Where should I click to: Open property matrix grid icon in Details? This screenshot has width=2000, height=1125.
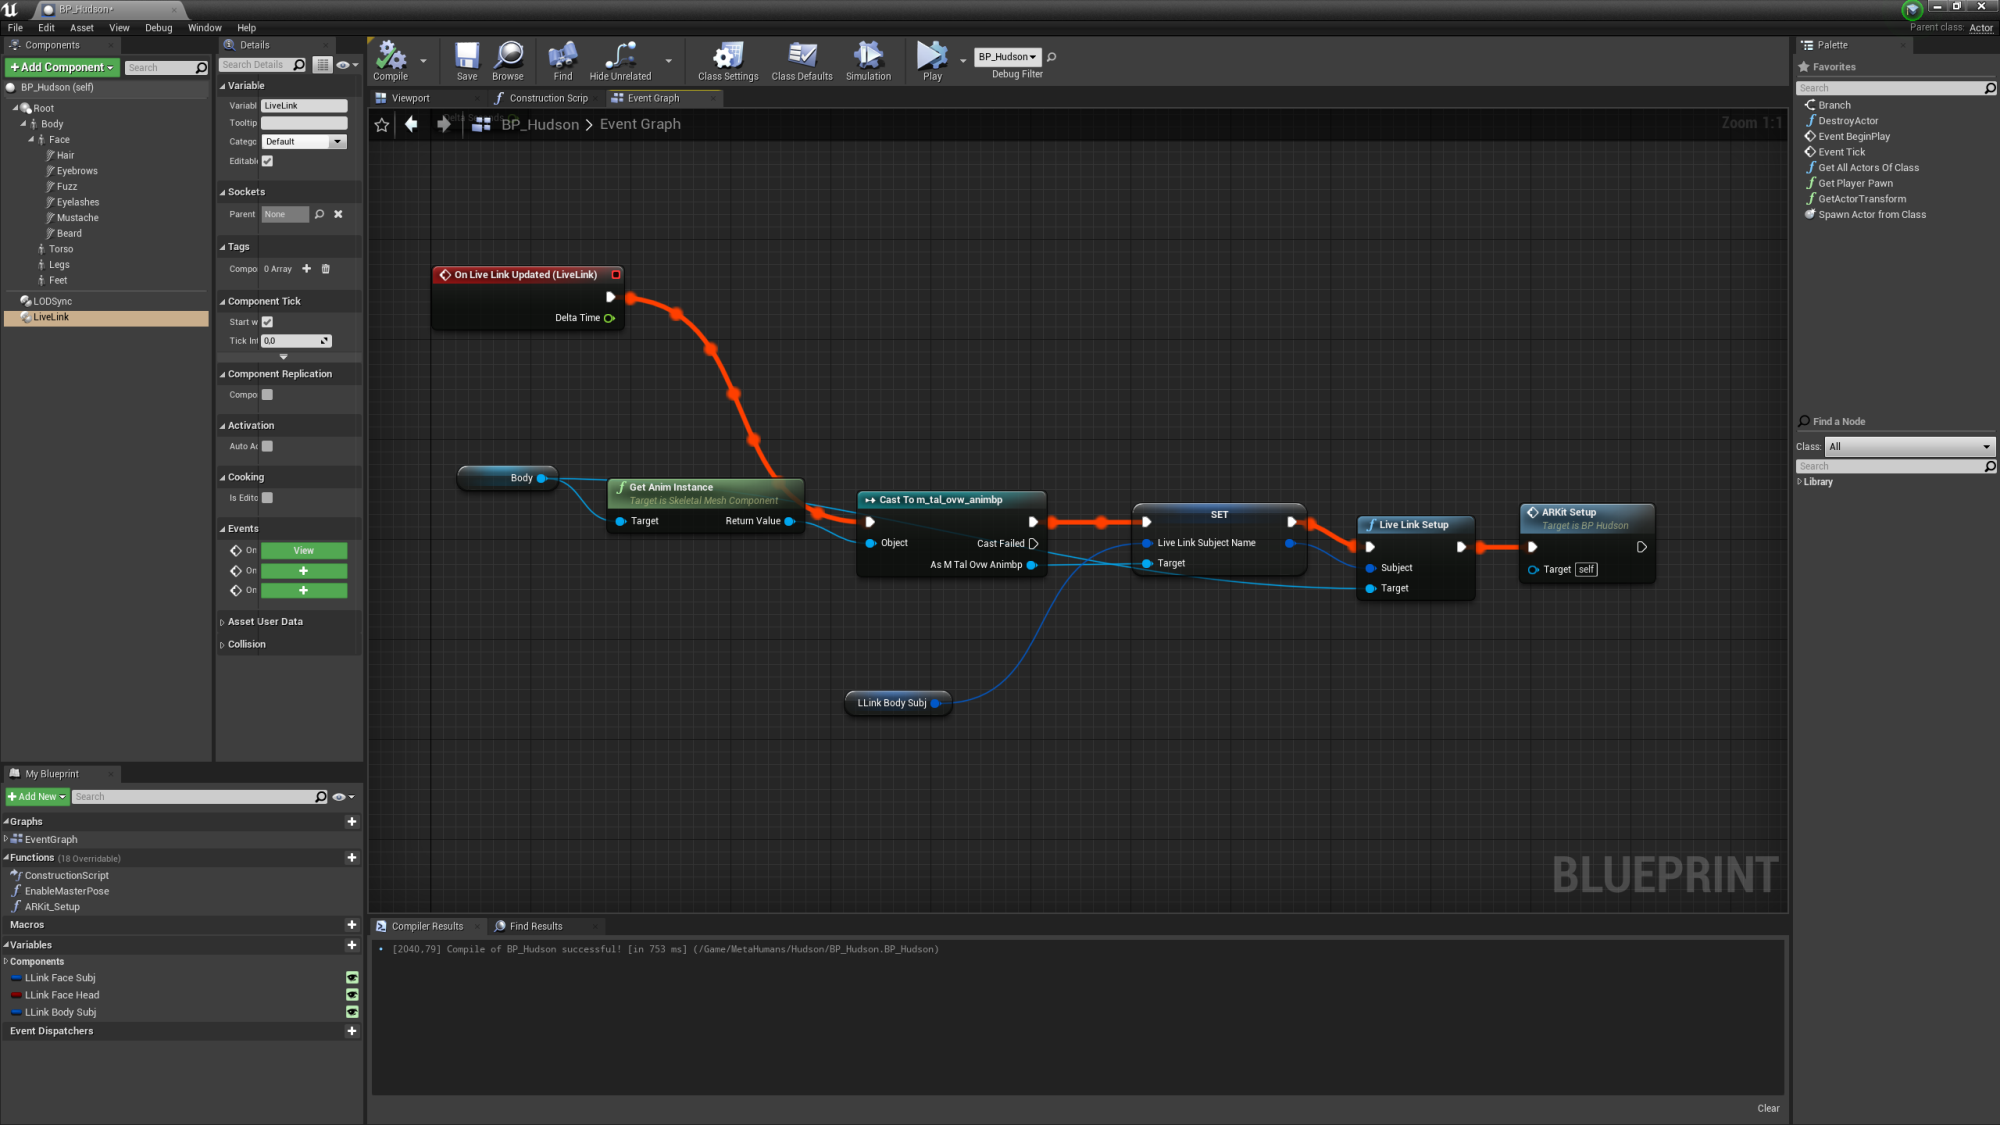322,65
